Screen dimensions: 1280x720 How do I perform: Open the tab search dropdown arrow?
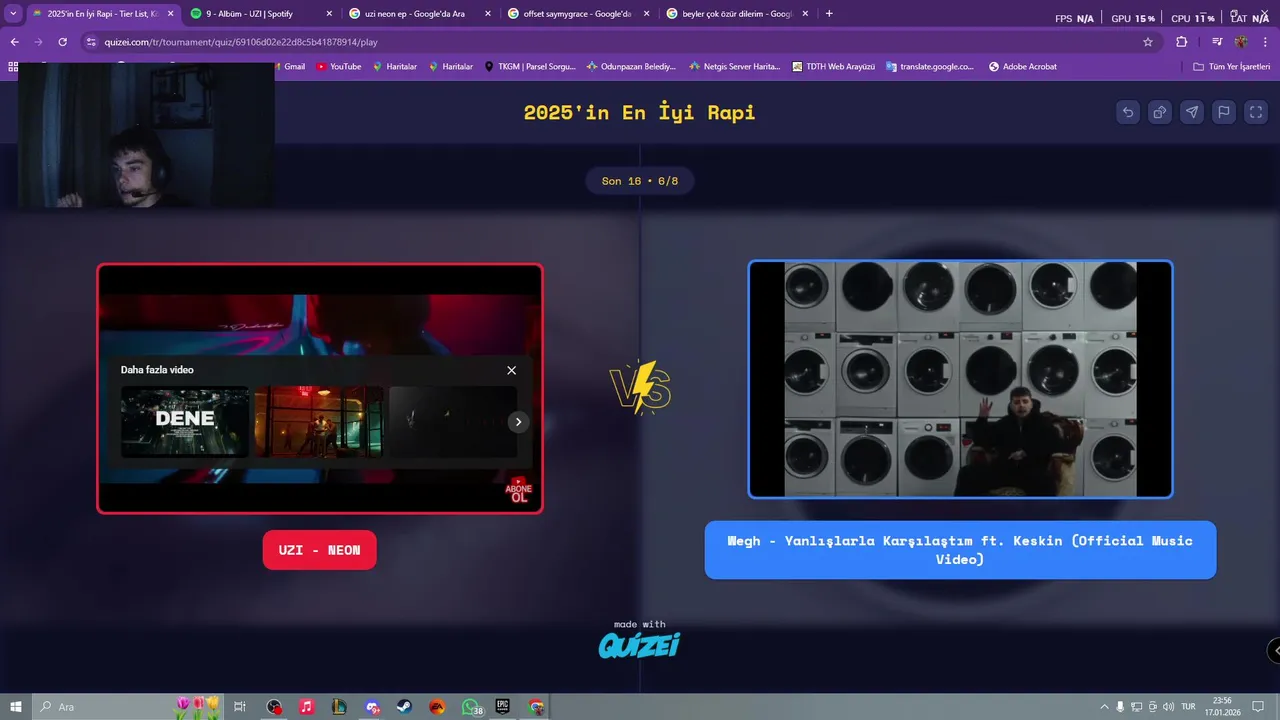(12, 14)
